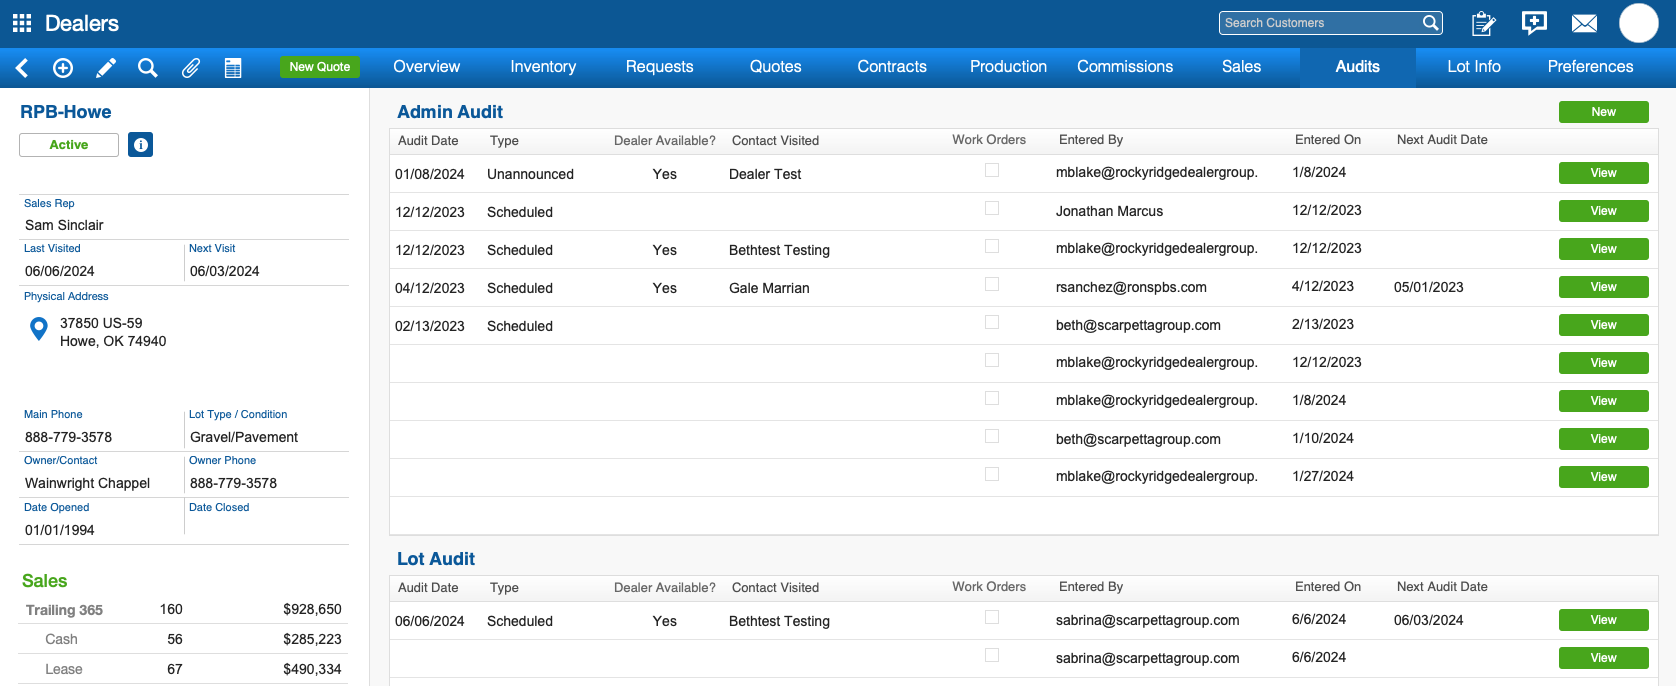Click the map pin location icon
Screen dimensions: 1676x686
[39, 328]
